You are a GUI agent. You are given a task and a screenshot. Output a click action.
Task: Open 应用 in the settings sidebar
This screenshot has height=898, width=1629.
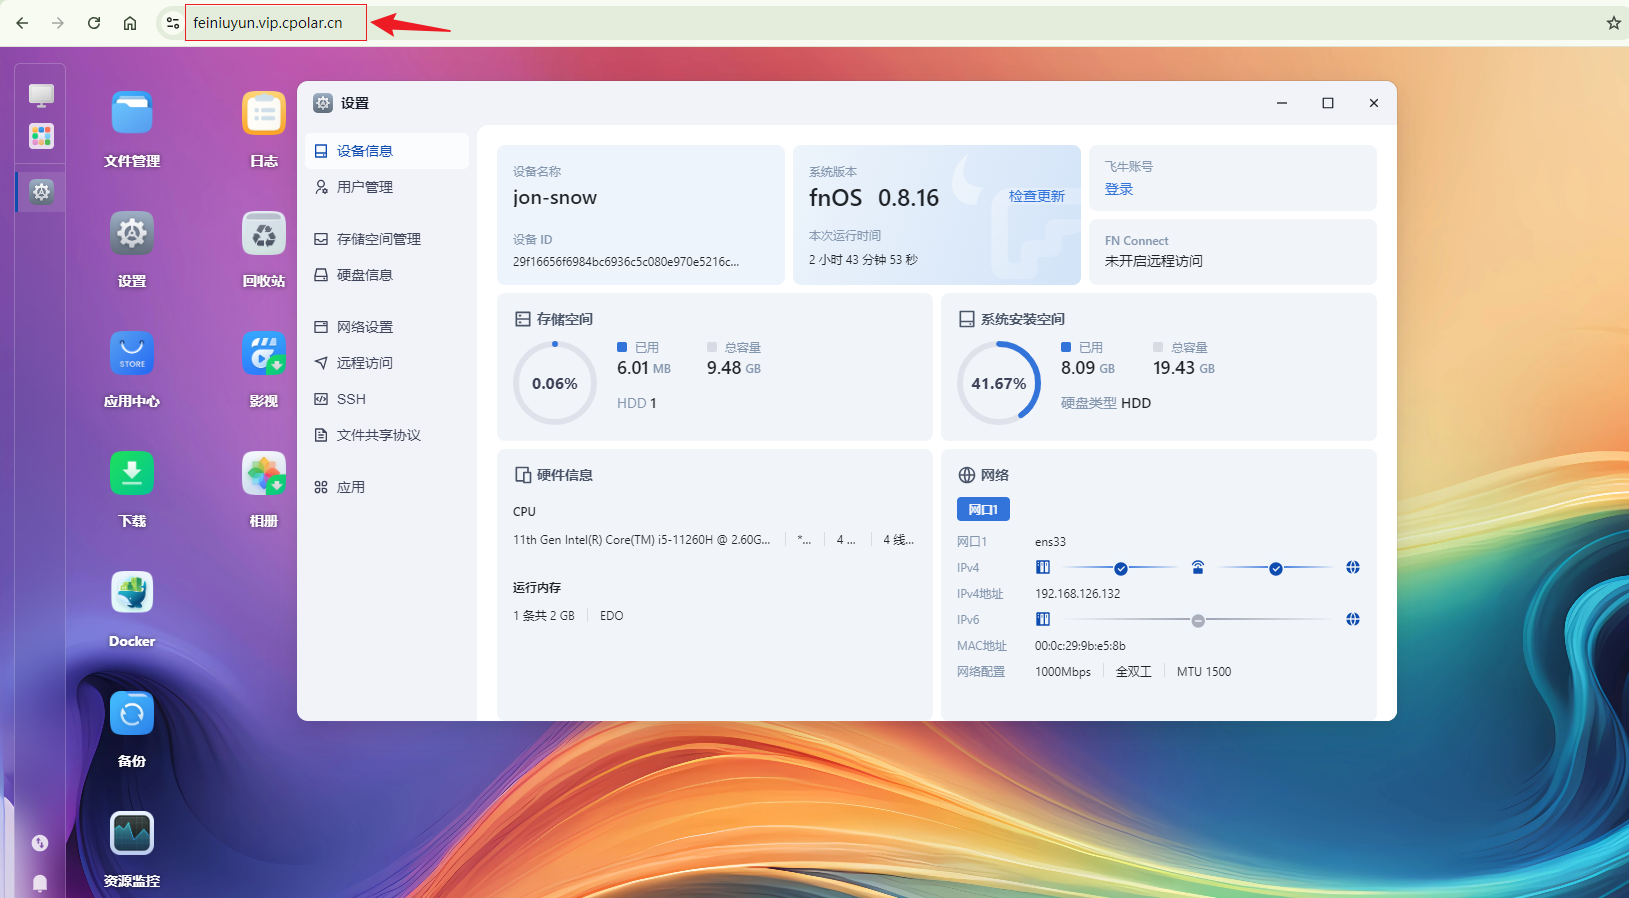coord(387,487)
